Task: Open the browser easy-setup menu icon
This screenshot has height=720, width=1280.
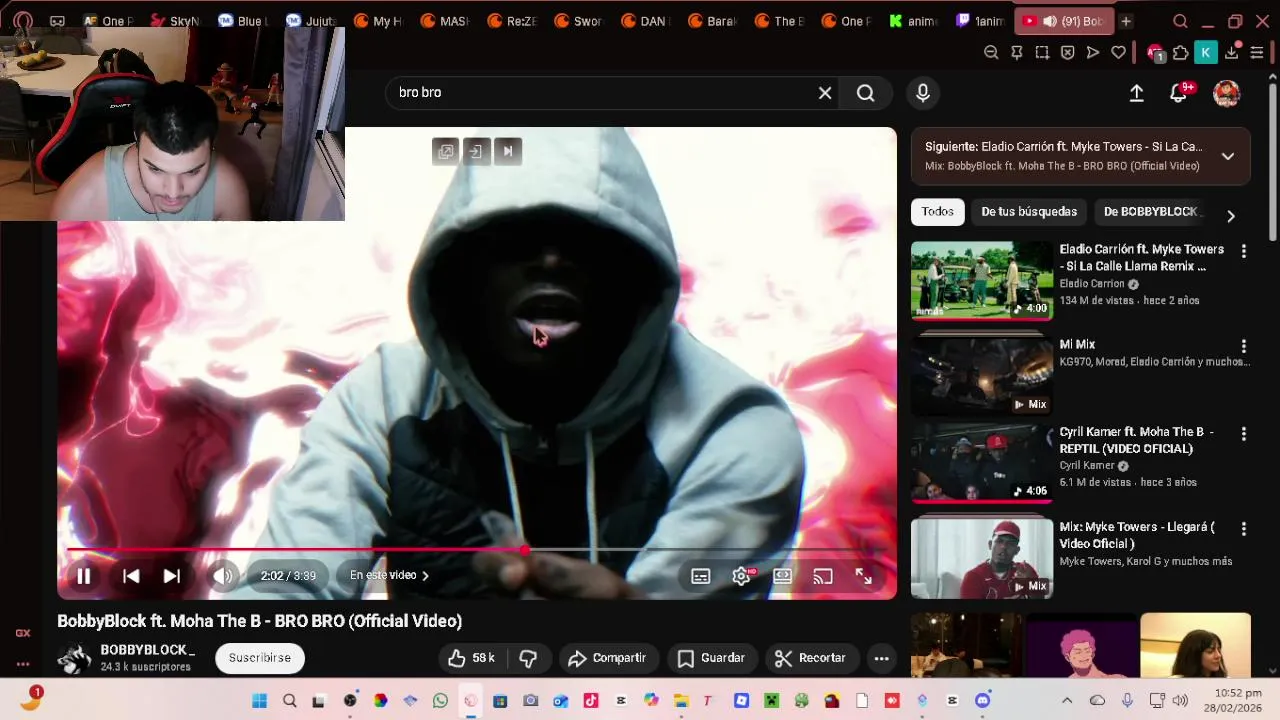Action: coord(1257,53)
